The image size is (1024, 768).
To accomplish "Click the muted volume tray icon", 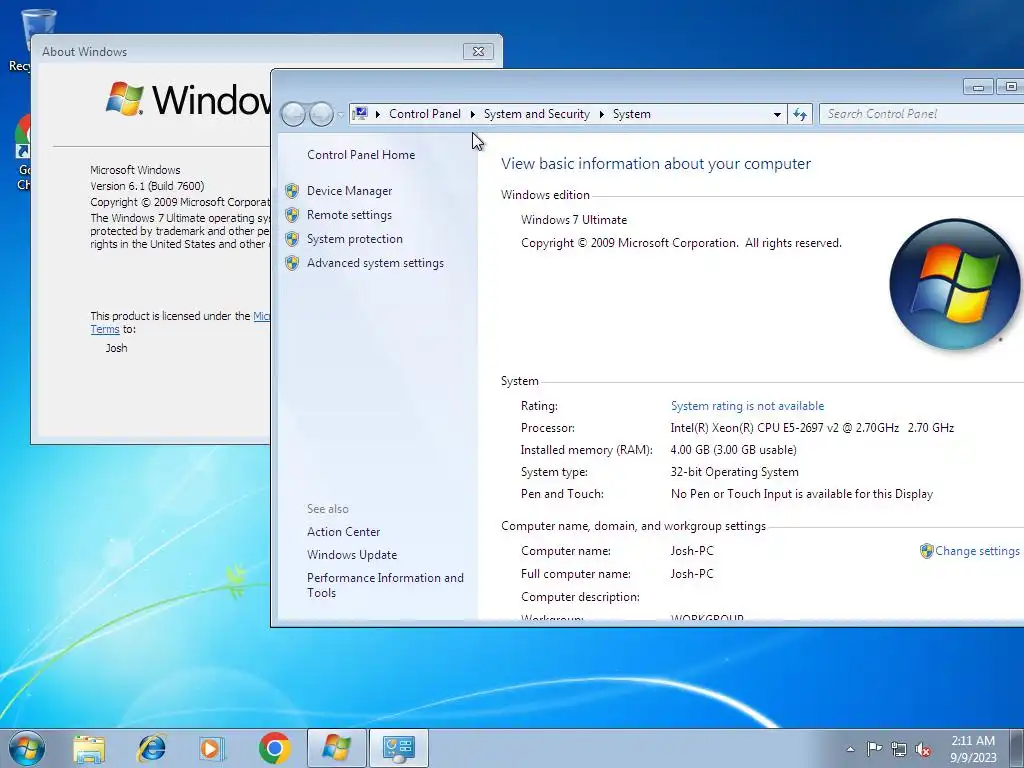I will pos(923,750).
